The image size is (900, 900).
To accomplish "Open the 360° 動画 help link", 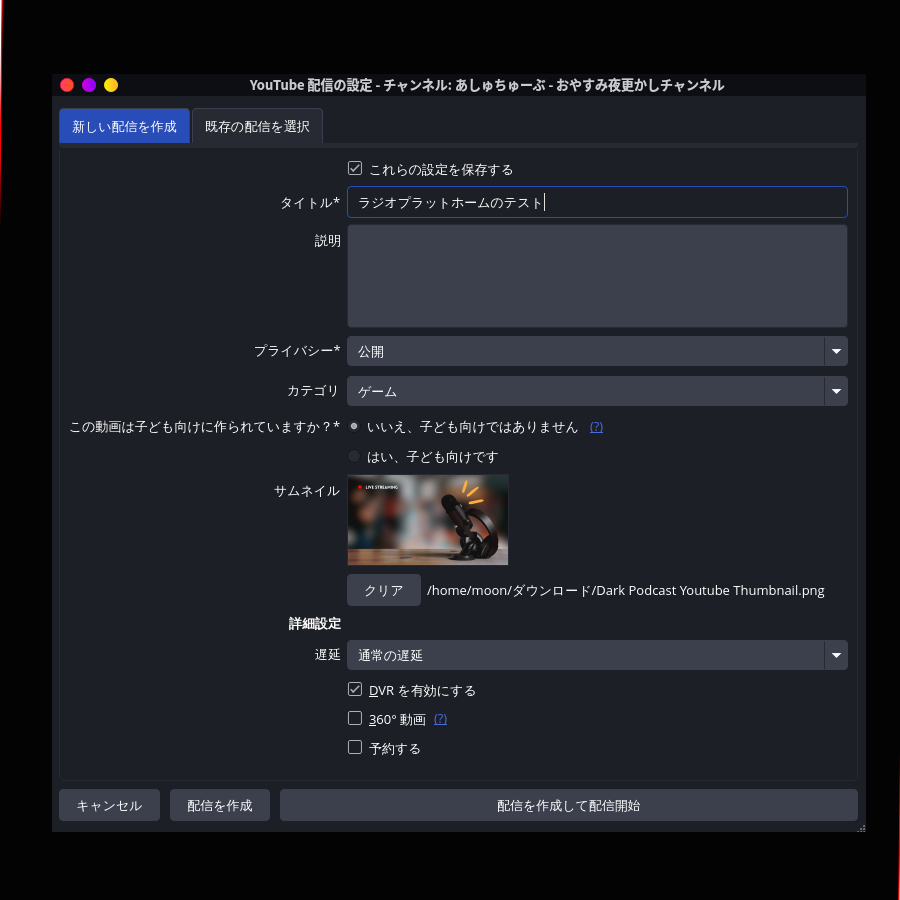I will pyautogui.click(x=440, y=719).
